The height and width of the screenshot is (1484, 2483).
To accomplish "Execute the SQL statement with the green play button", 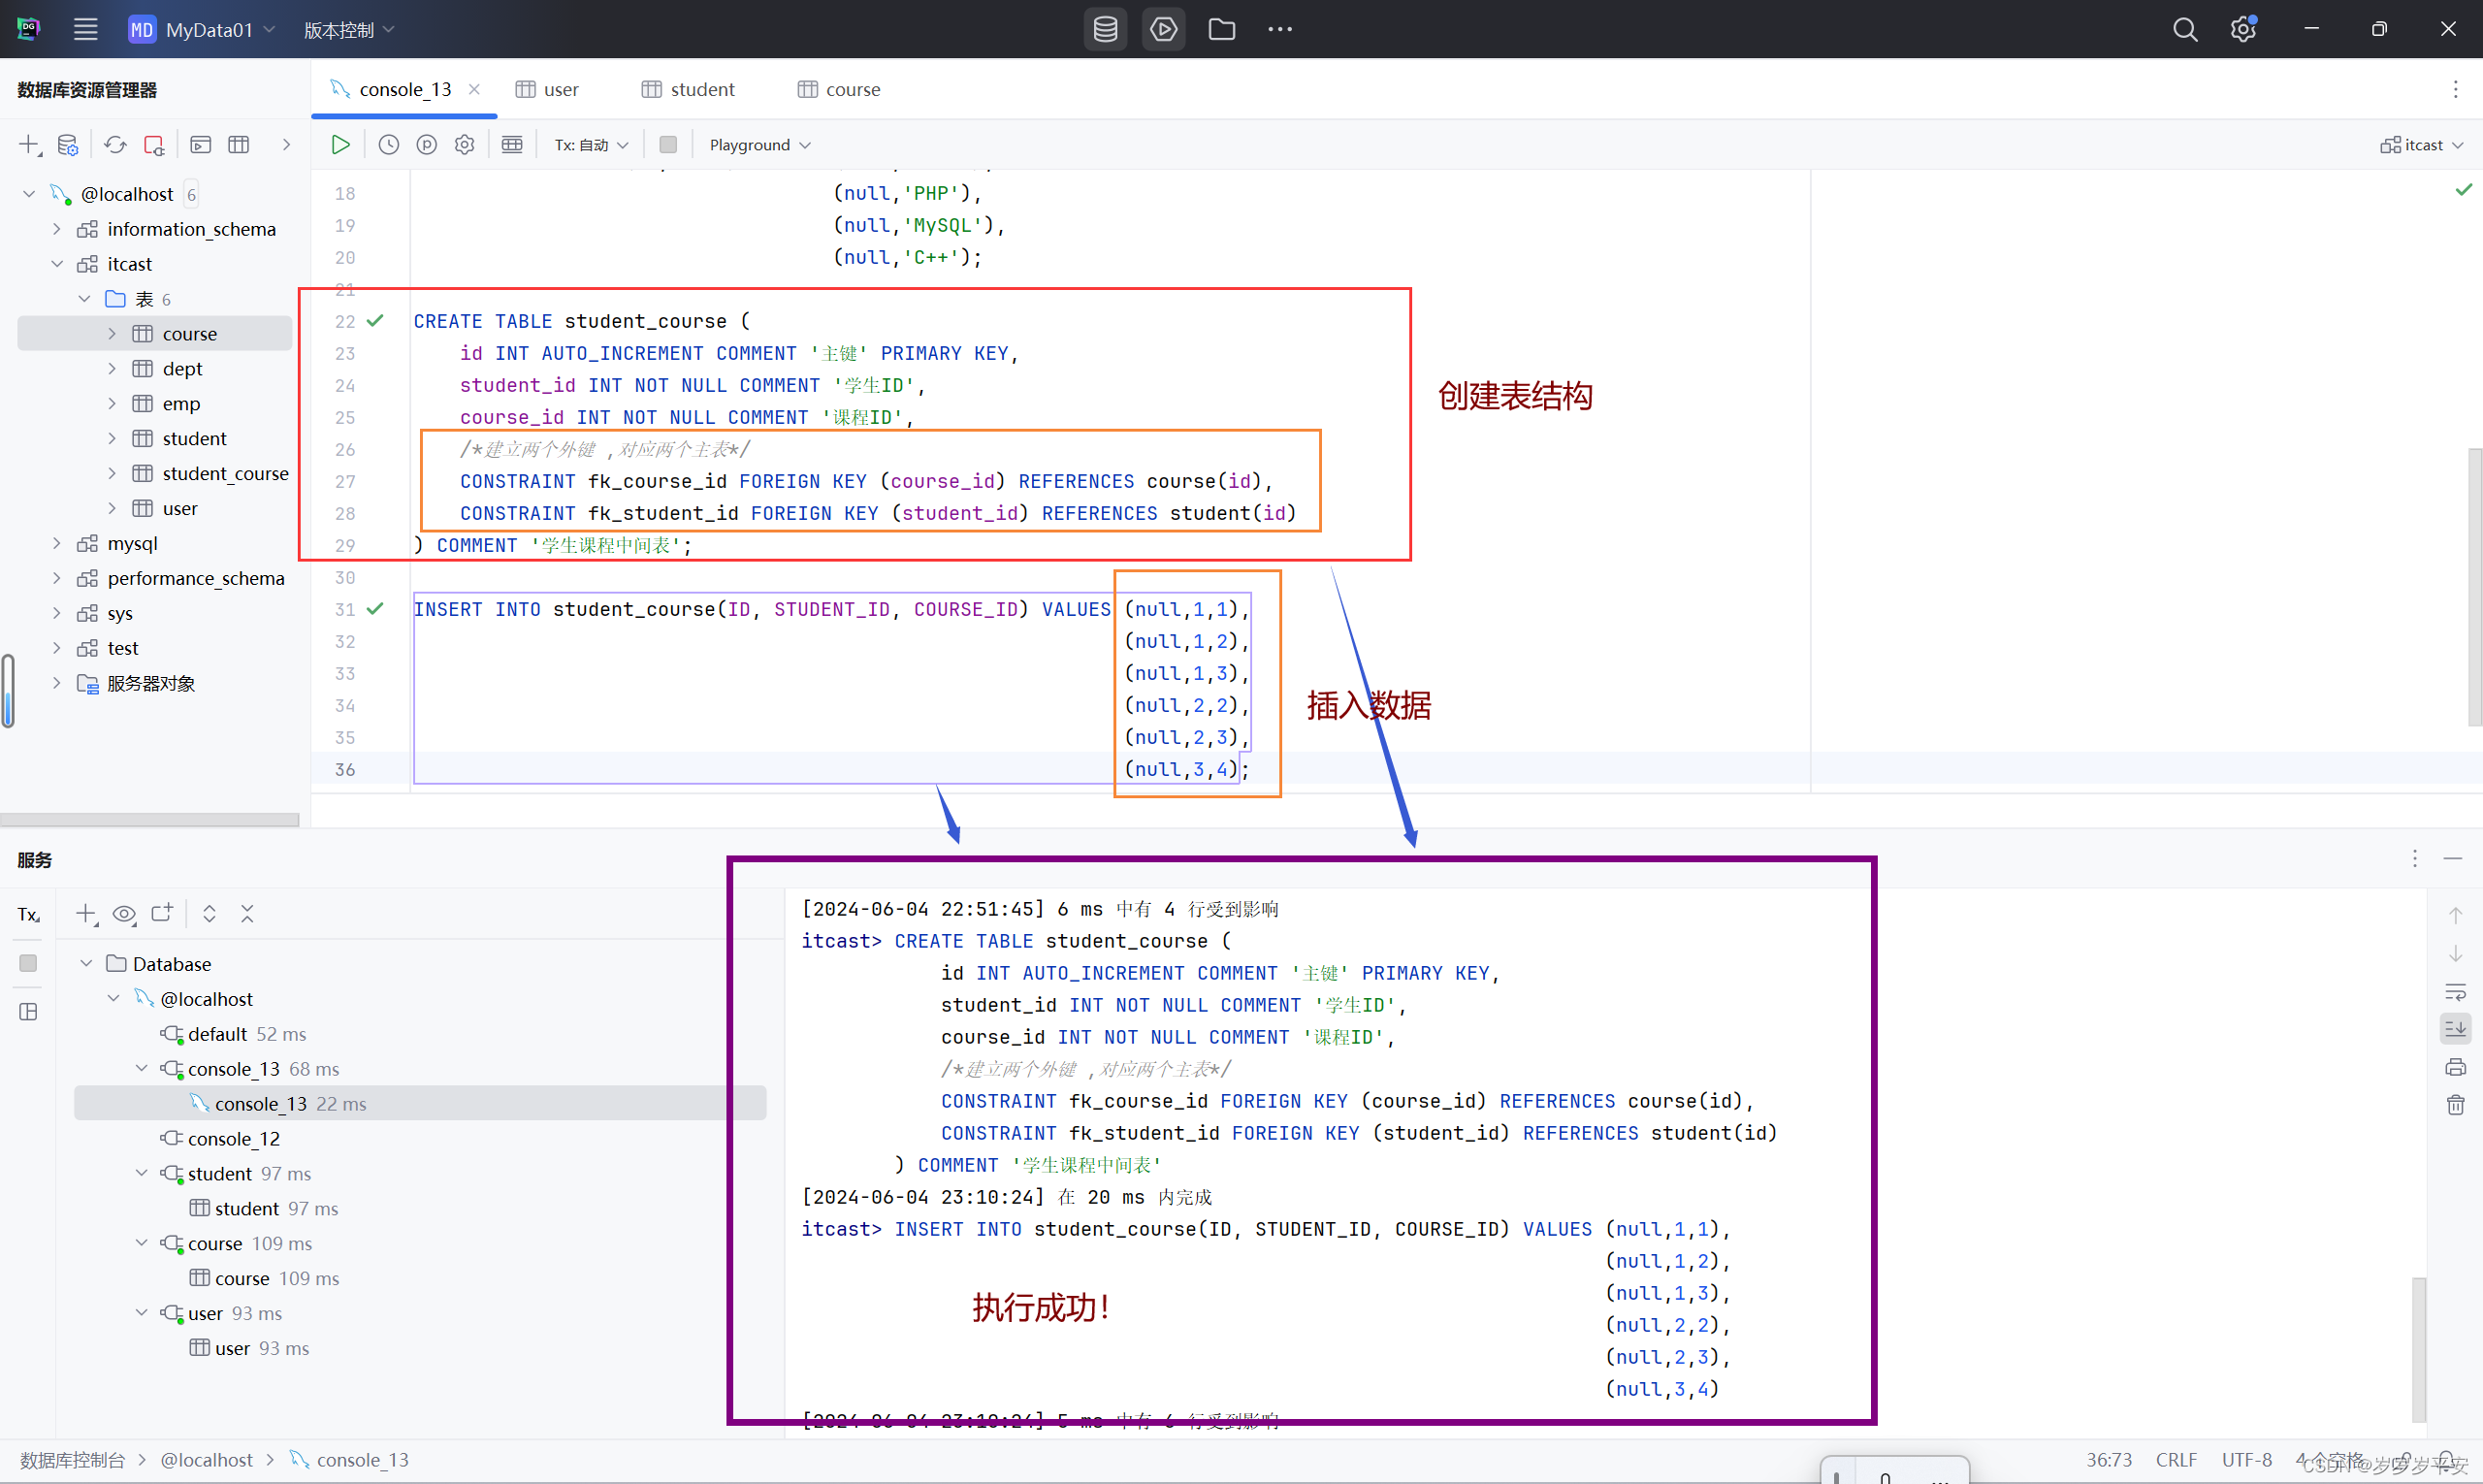I will (340, 144).
